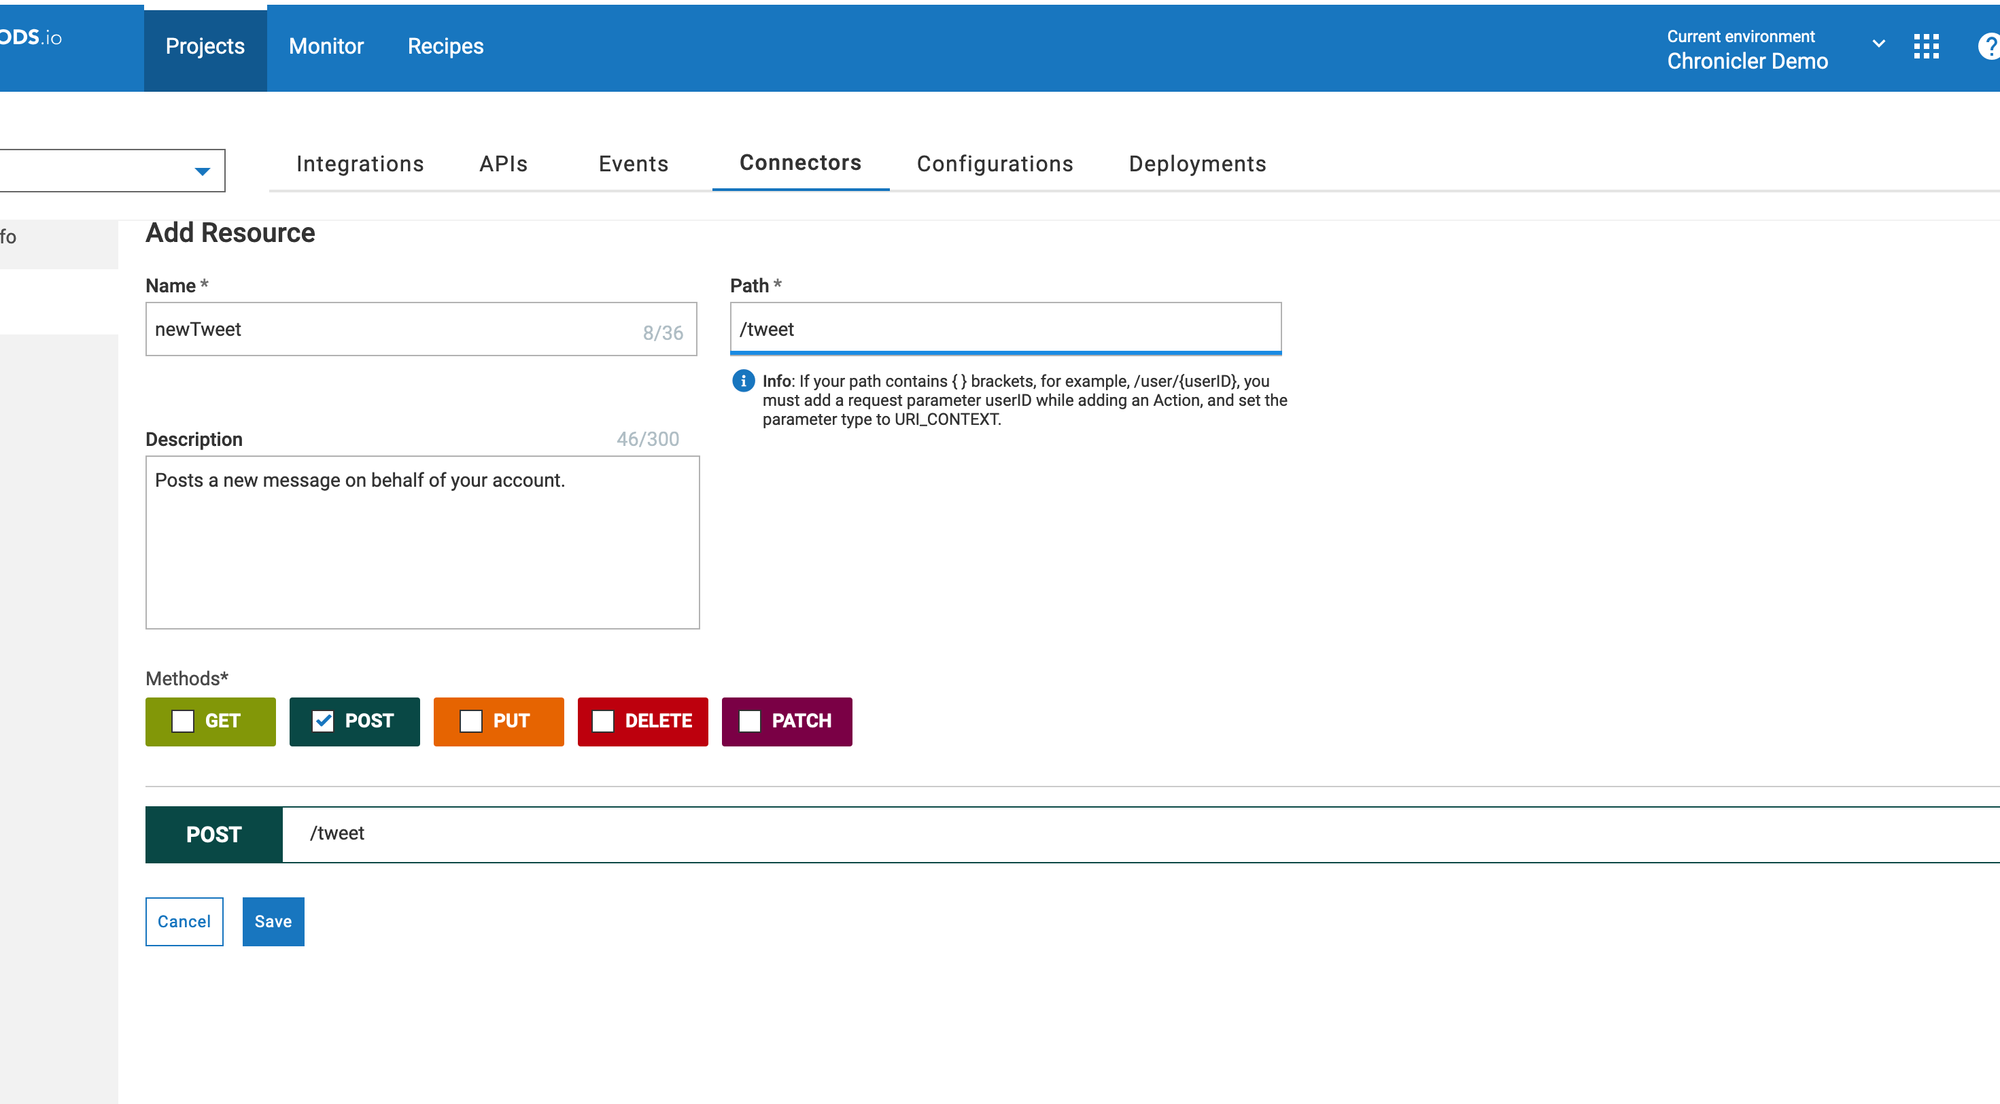
Task: Go to Monitor in top navigation
Action: pos(326,47)
